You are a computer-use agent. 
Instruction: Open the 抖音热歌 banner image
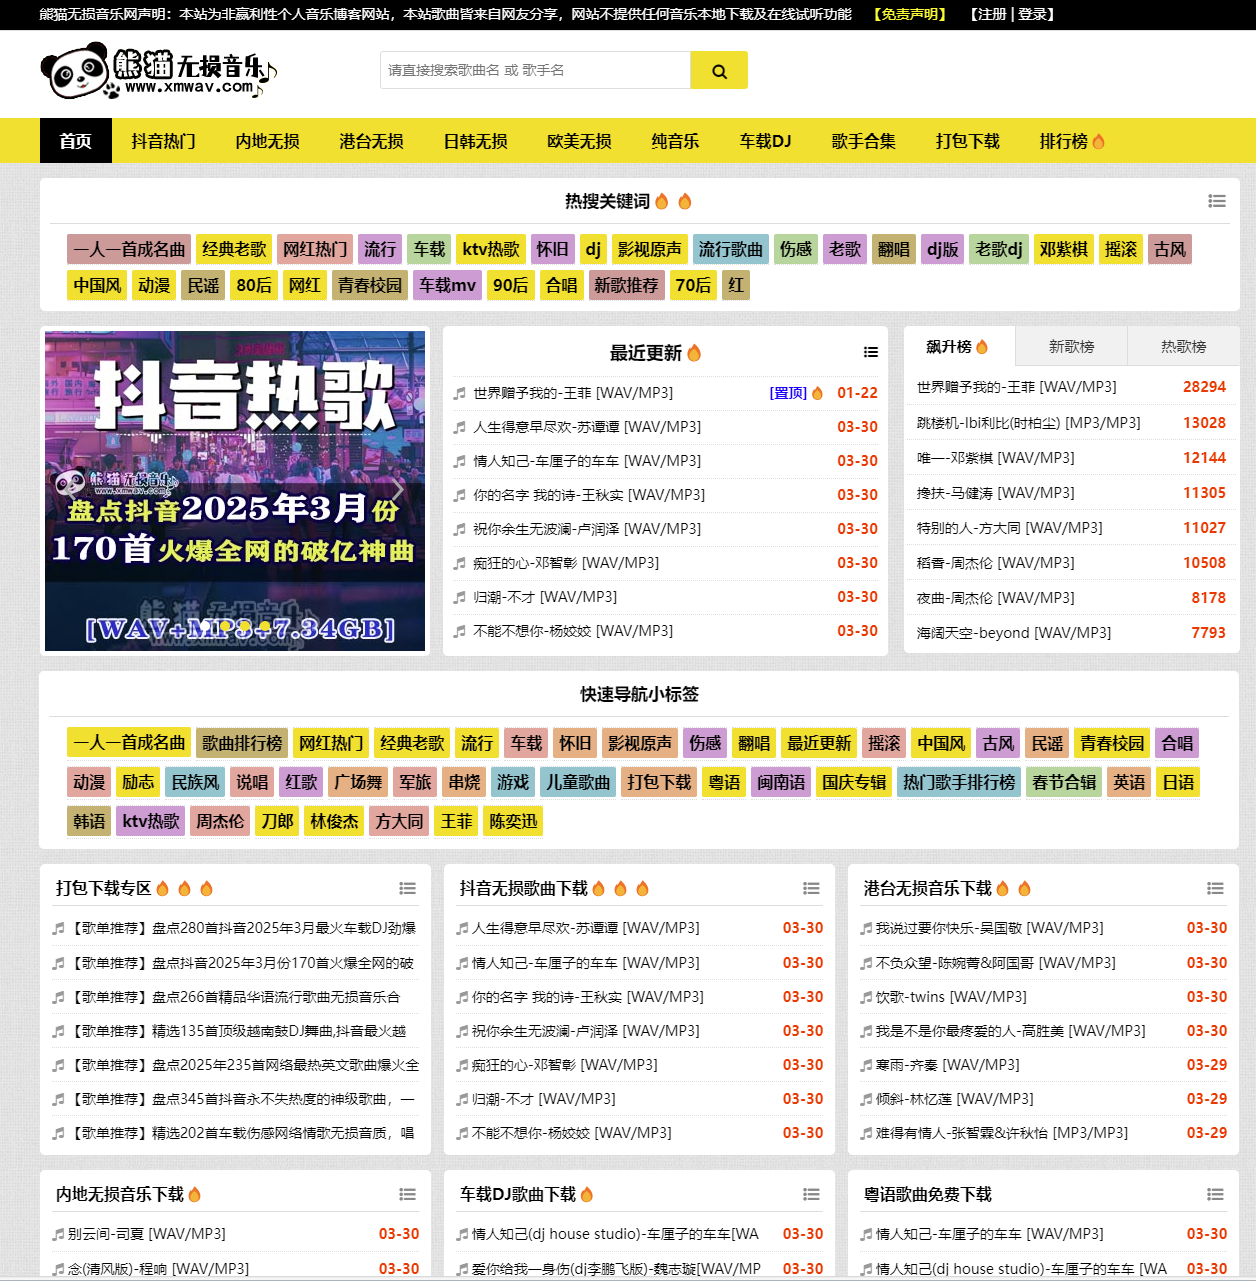pos(235,490)
